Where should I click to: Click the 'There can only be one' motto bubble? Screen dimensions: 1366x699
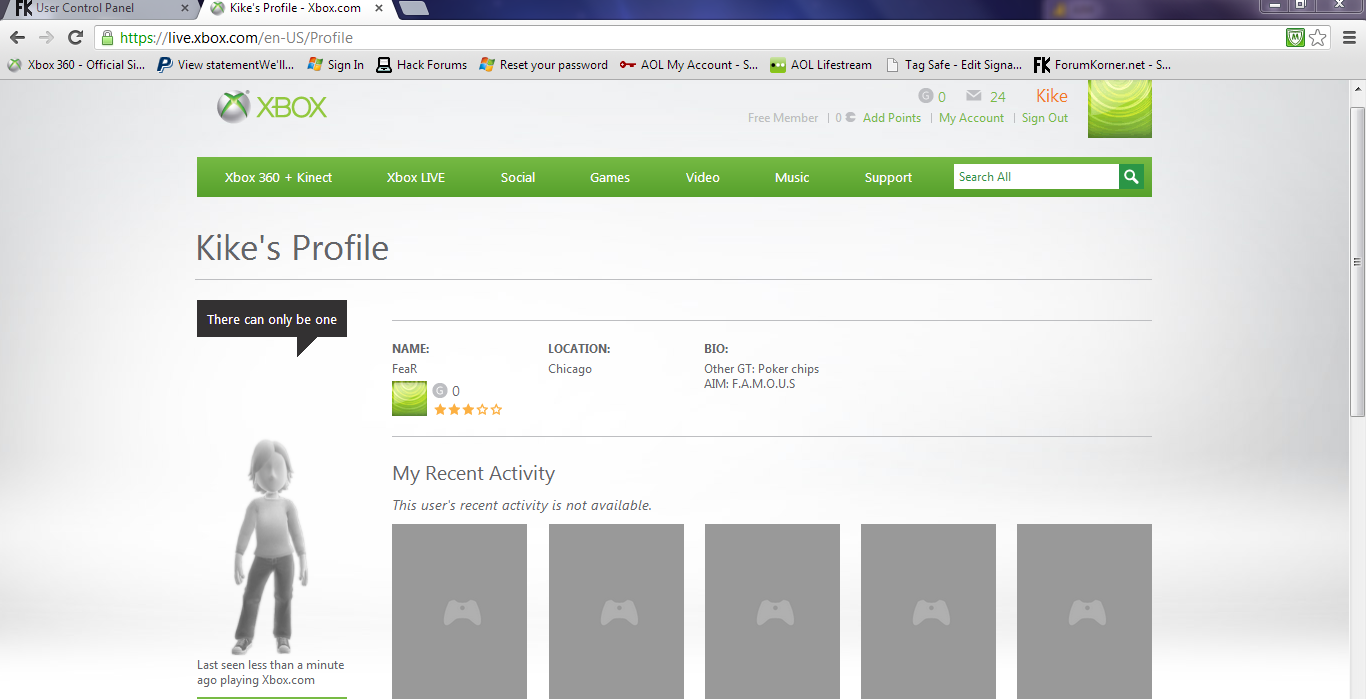(x=272, y=320)
